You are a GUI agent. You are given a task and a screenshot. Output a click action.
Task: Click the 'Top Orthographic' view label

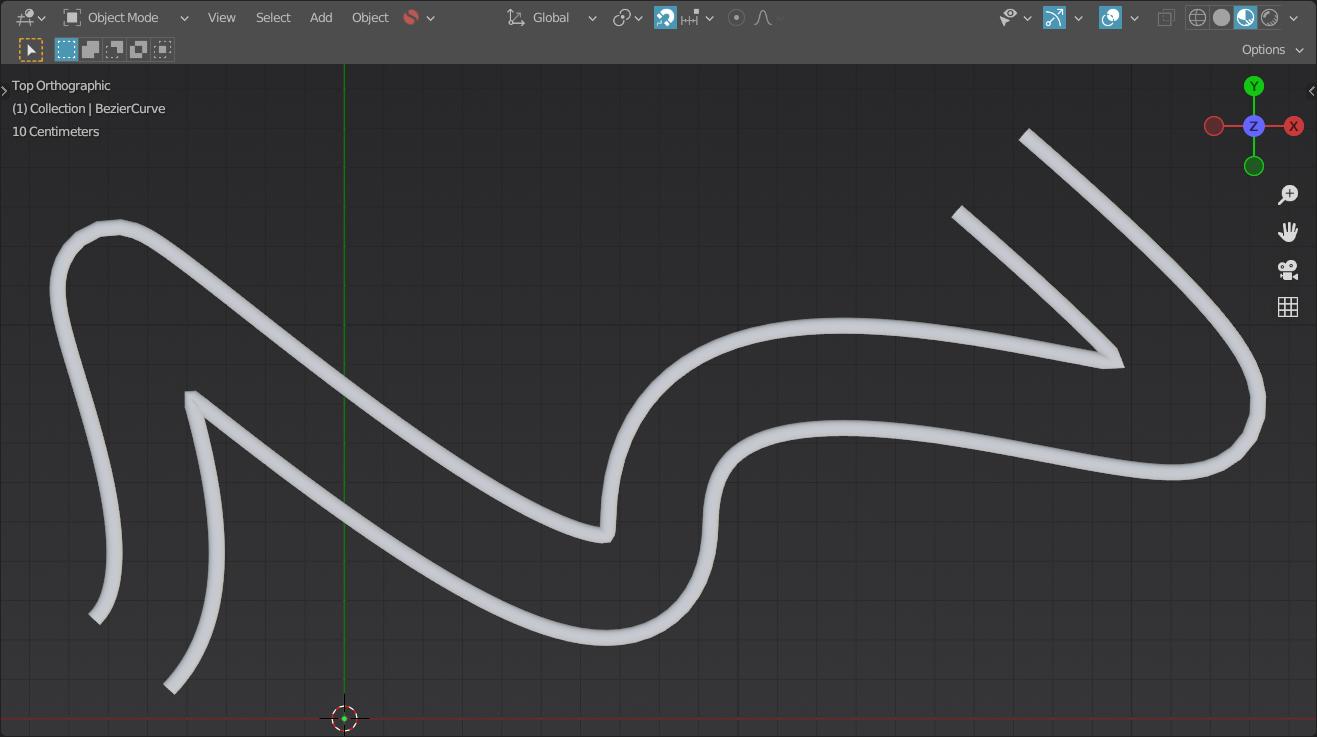coord(61,85)
